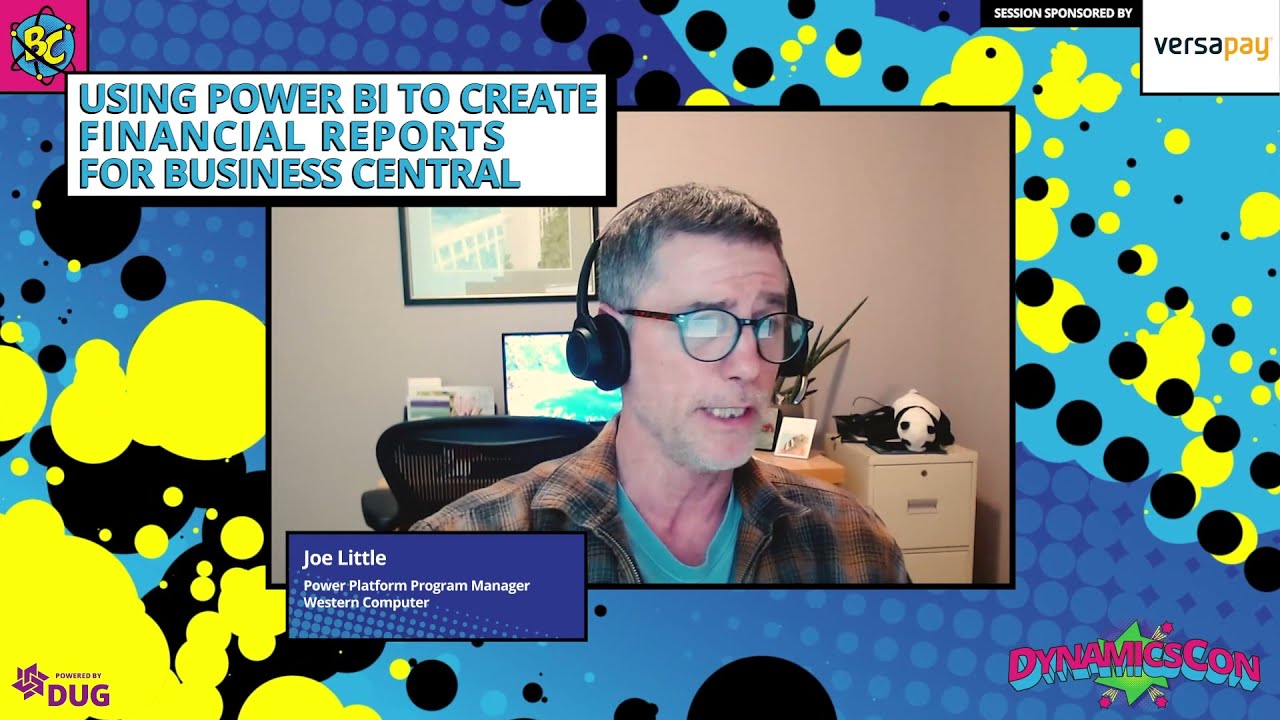Viewport: 1280px width, 720px height.
Task: Click the Versapay sponsor logo
Action: 1210,47
